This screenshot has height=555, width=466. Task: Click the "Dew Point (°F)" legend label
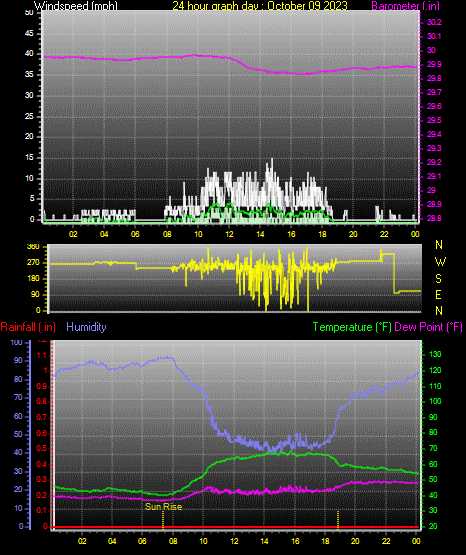[428, 327]
